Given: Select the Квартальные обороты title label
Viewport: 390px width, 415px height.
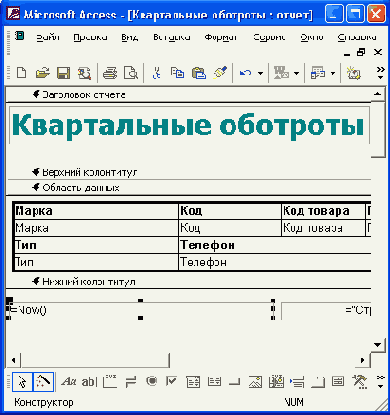Looking at the screenshot, I should point(189,125).
